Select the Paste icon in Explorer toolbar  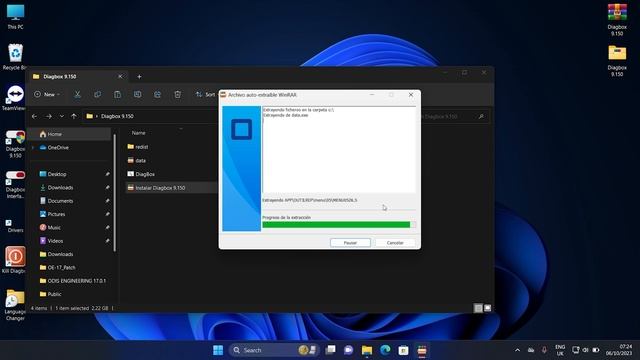tap(118, 95)
